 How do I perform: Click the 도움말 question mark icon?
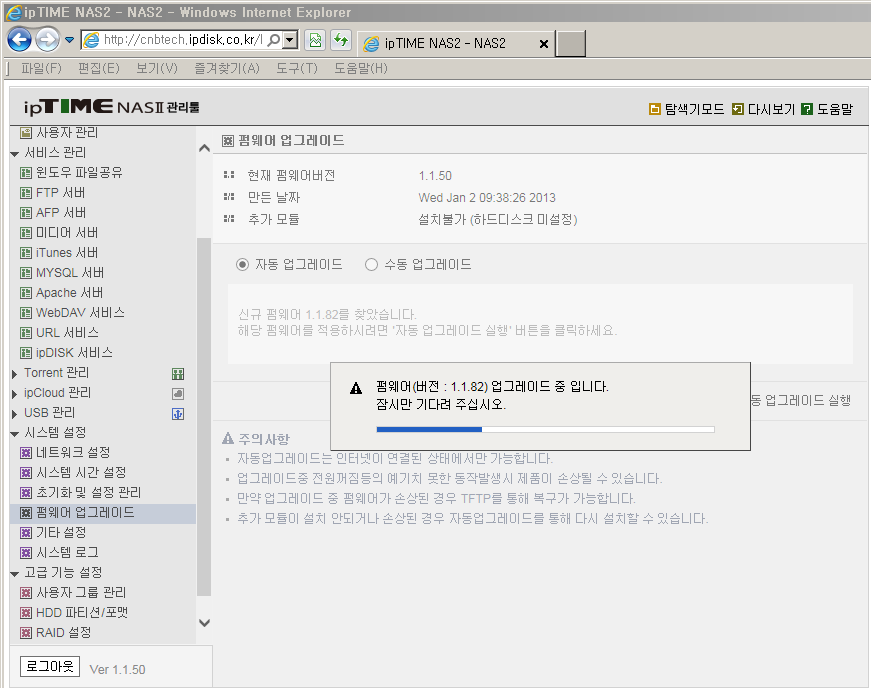click(x=807, y=109)
